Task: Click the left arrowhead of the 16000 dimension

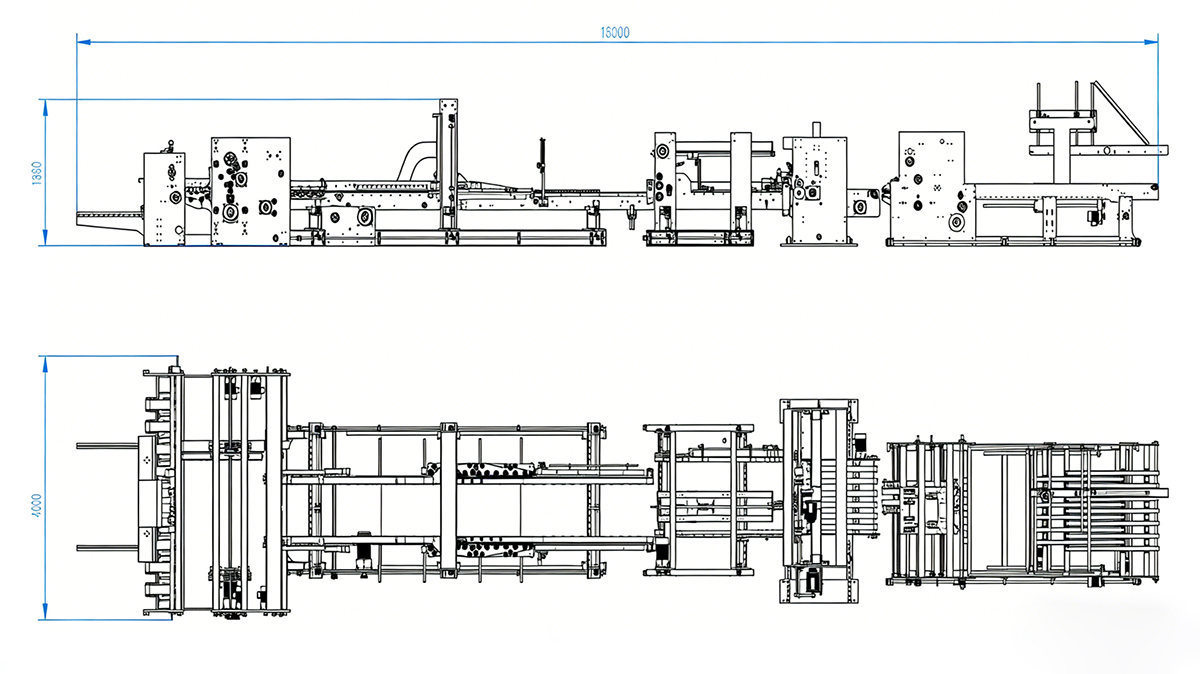Action: 83,42
